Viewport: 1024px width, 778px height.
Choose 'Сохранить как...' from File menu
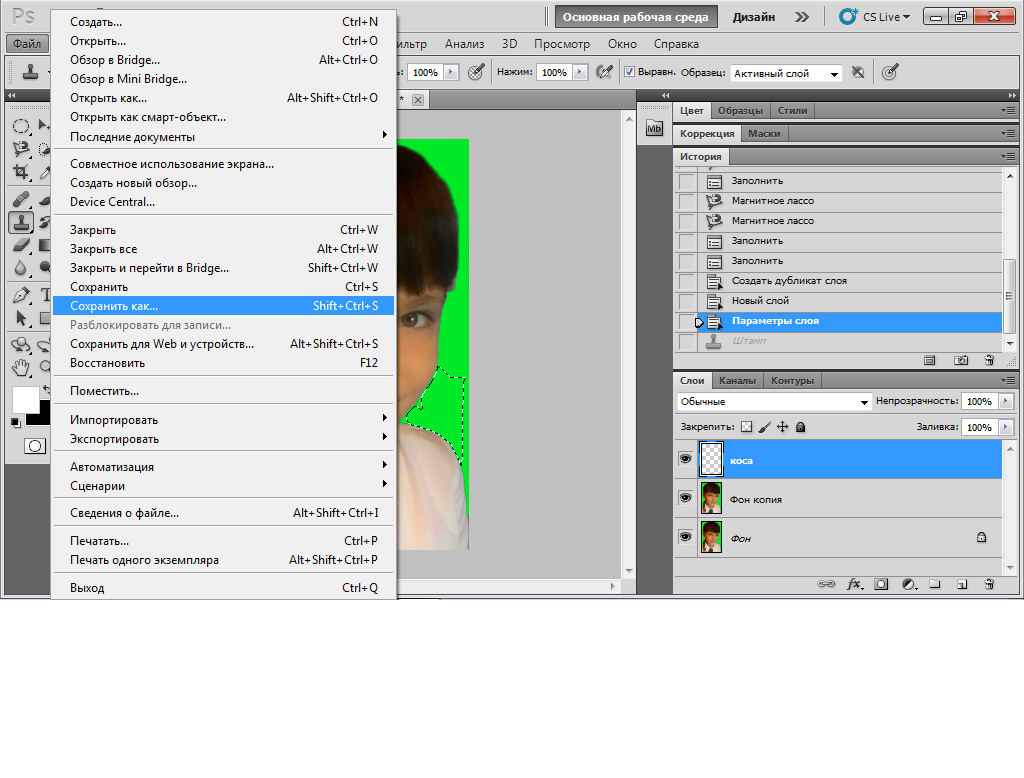[114, 306]
